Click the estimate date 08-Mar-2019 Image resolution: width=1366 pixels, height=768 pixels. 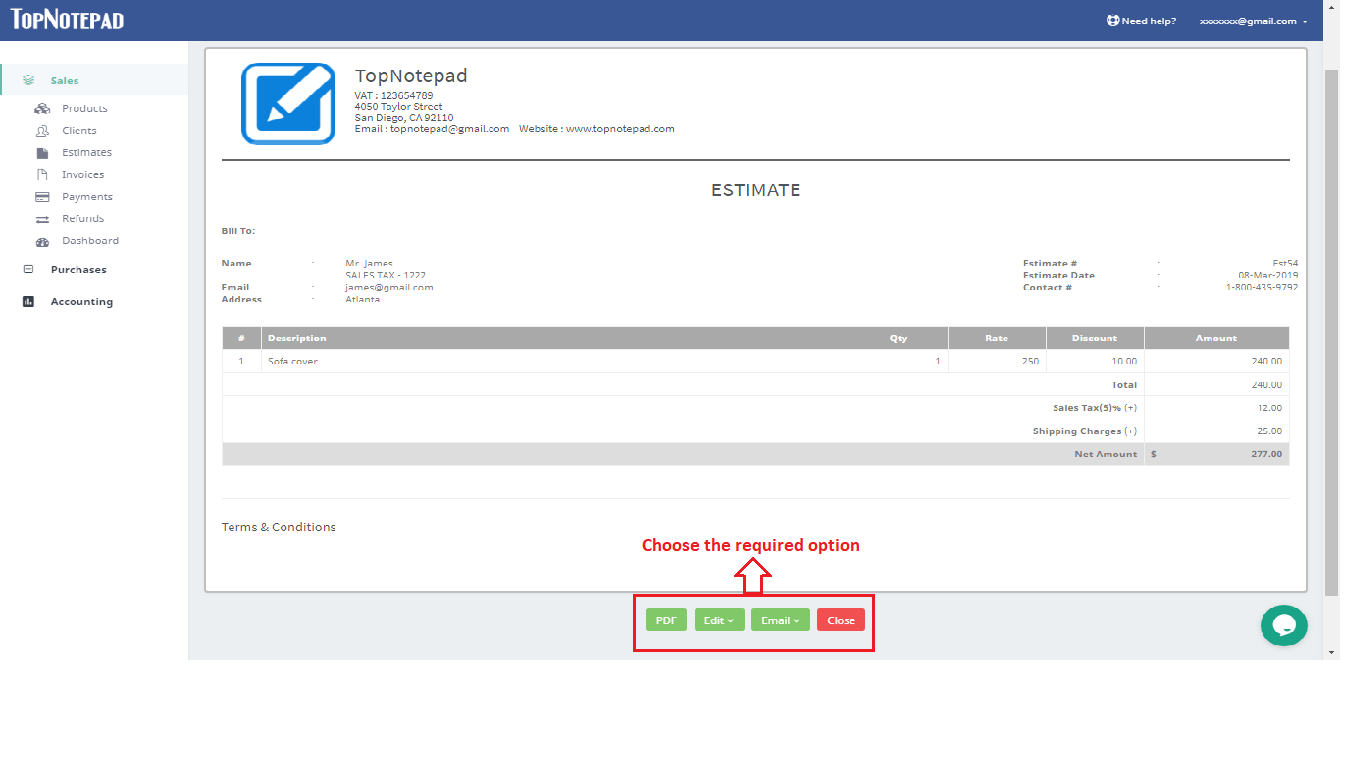point(1268,275)
